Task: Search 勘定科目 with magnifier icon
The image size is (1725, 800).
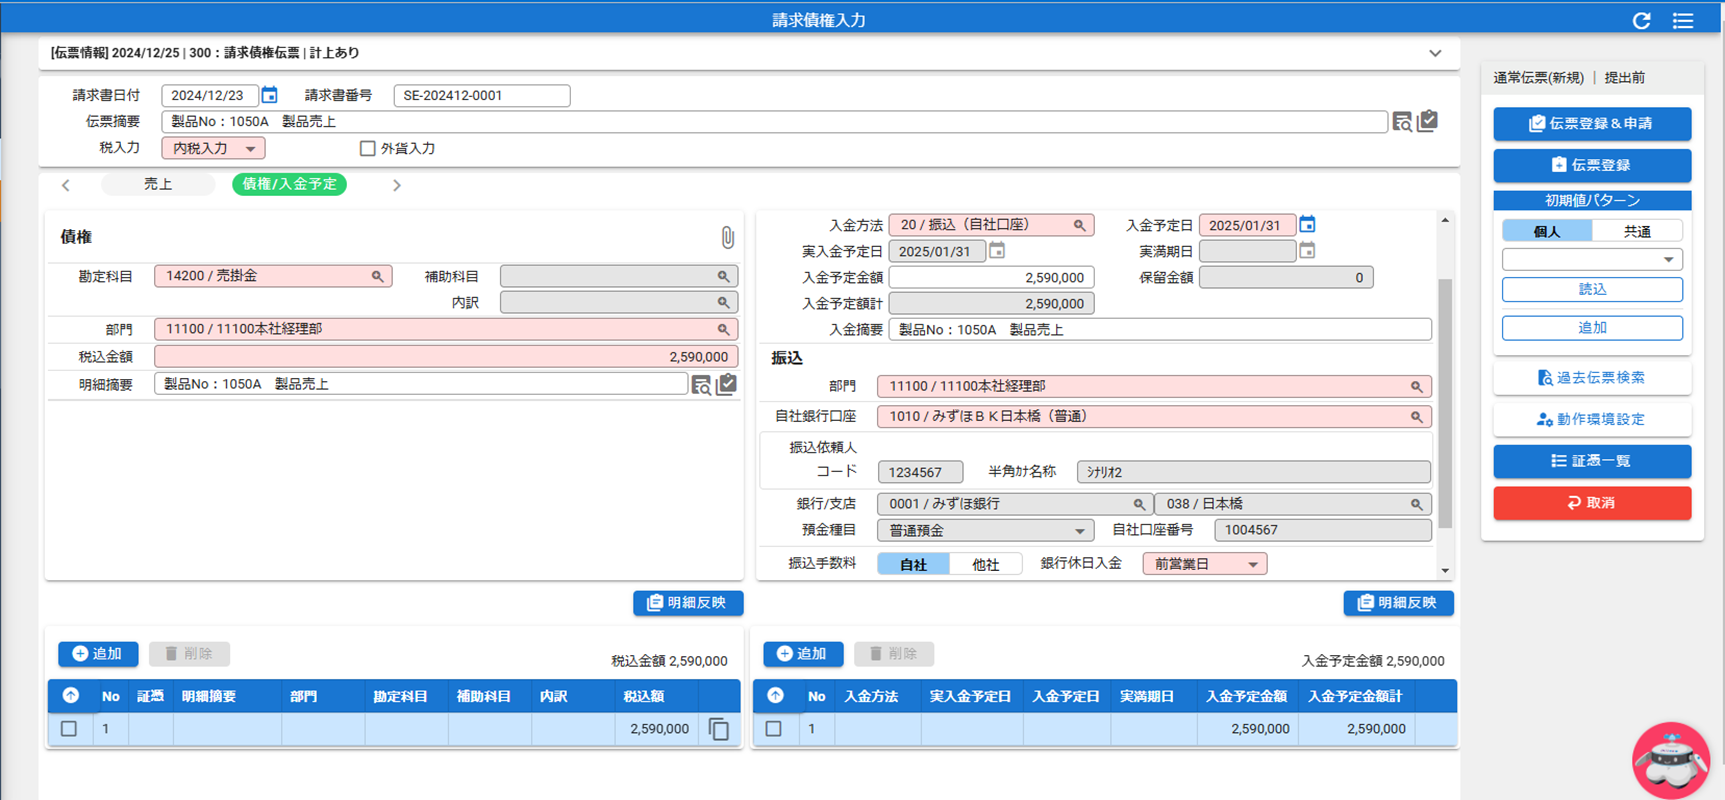Action: tap(378, 276)
